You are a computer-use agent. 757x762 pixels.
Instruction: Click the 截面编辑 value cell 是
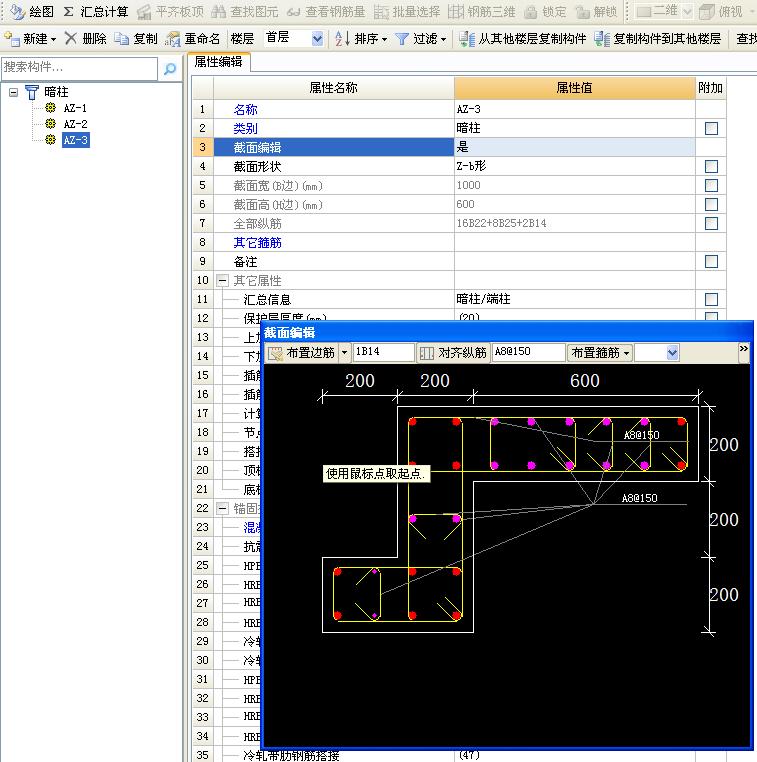(574, 147)
